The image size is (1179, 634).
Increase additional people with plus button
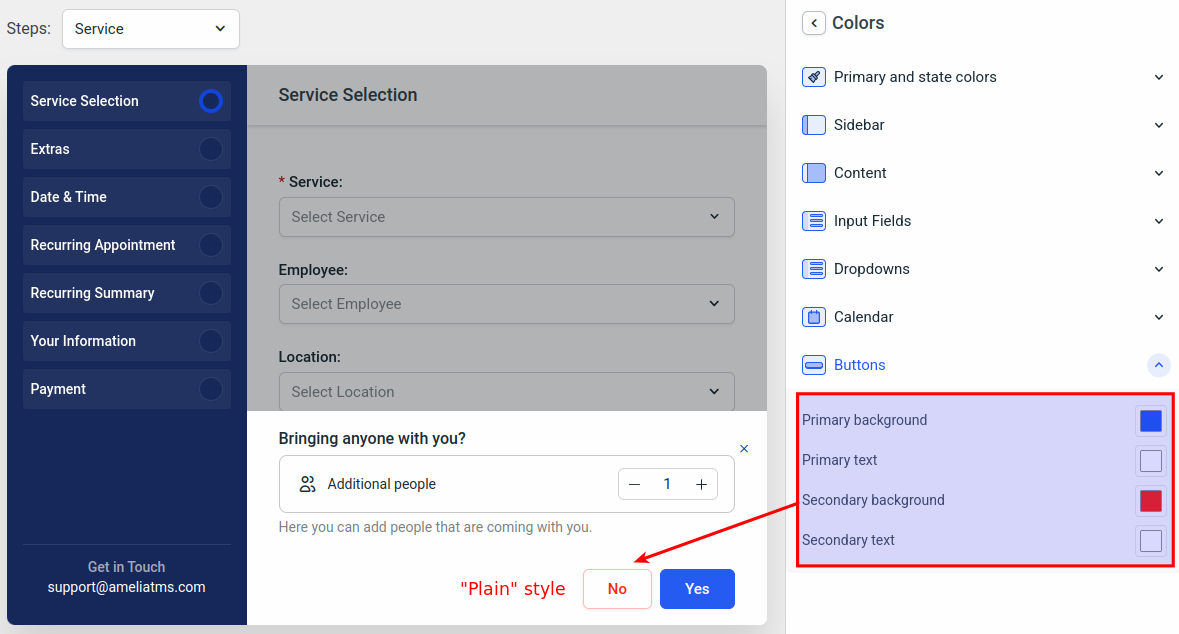[701, 485]
